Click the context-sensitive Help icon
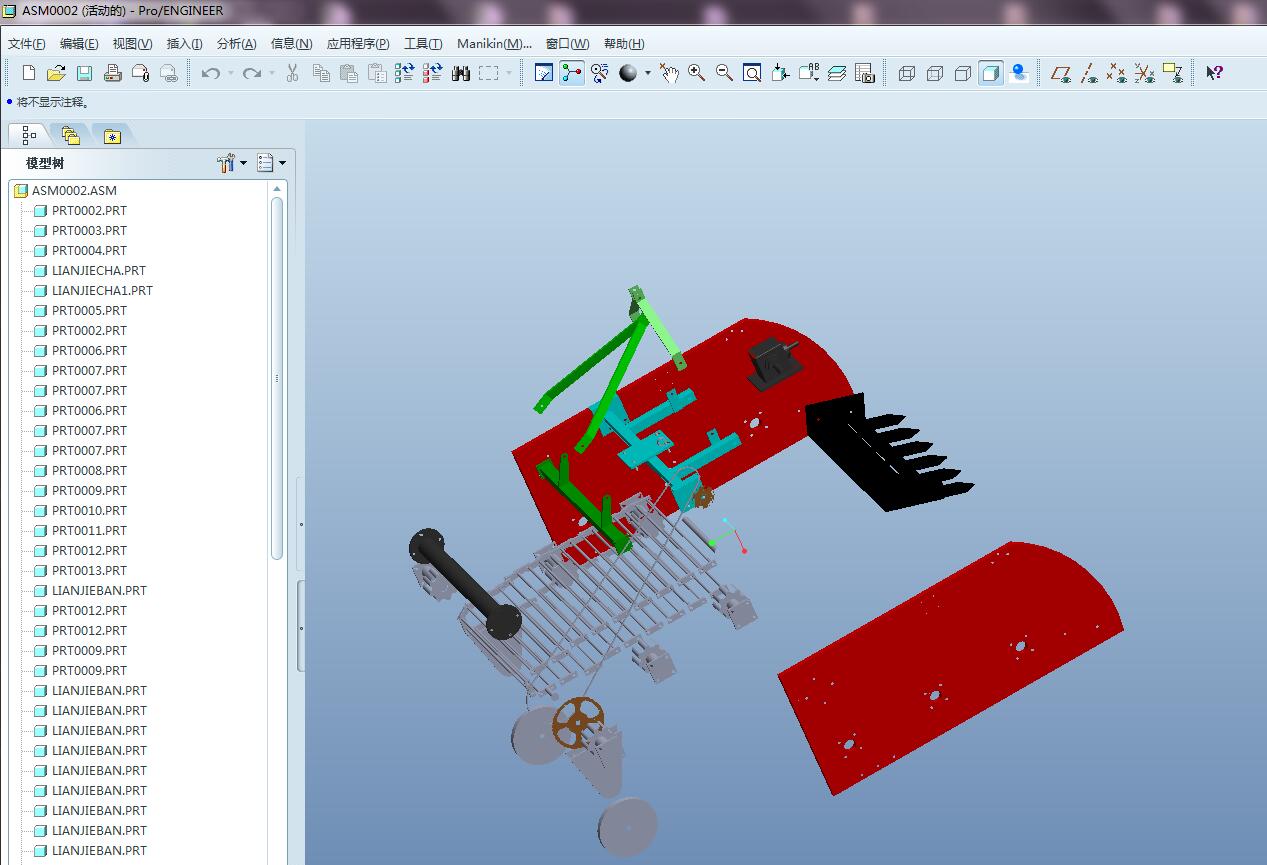This screenshot has height=865, width=1267. tap(1214, 73)
